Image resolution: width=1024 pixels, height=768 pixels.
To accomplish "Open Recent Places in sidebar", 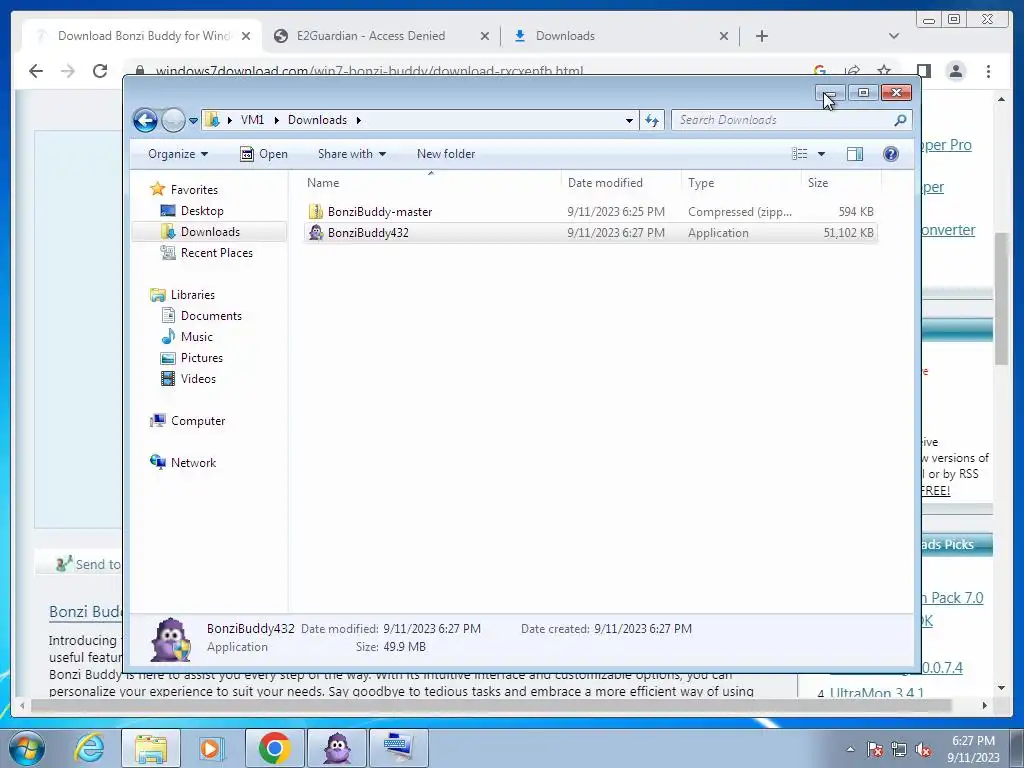I will point(216,253).
